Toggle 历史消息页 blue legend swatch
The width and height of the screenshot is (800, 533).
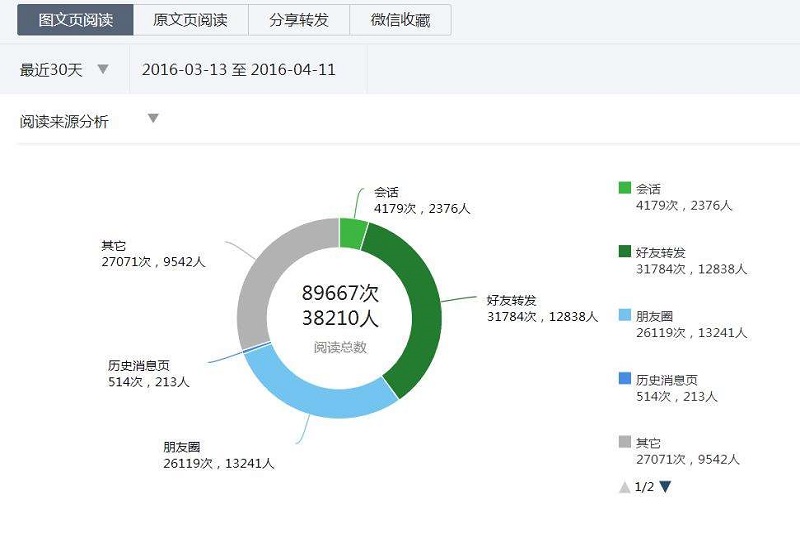(x=625, y=378)
